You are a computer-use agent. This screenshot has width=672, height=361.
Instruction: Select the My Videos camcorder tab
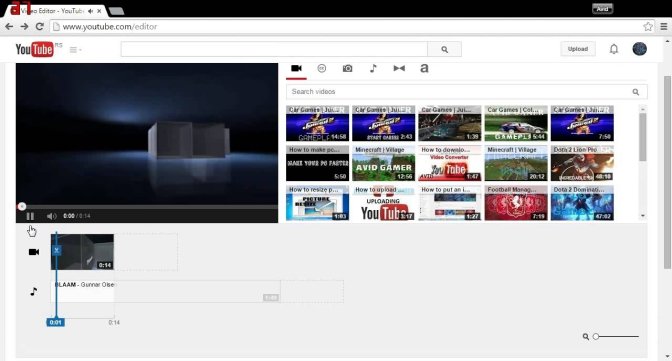(296, 68)
